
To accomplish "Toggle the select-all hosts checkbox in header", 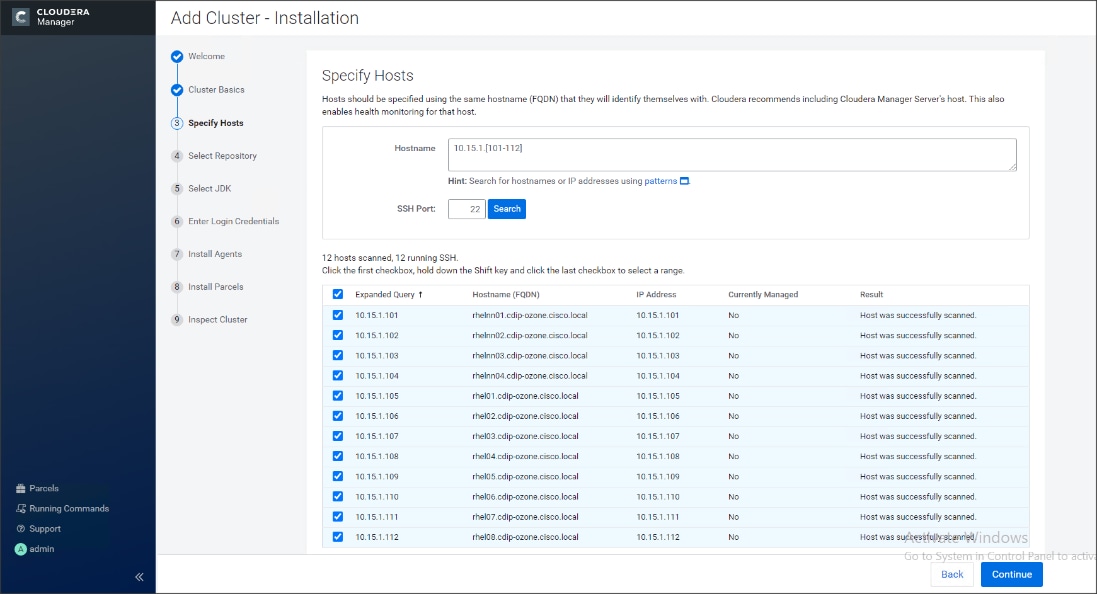I will (337, 294).
